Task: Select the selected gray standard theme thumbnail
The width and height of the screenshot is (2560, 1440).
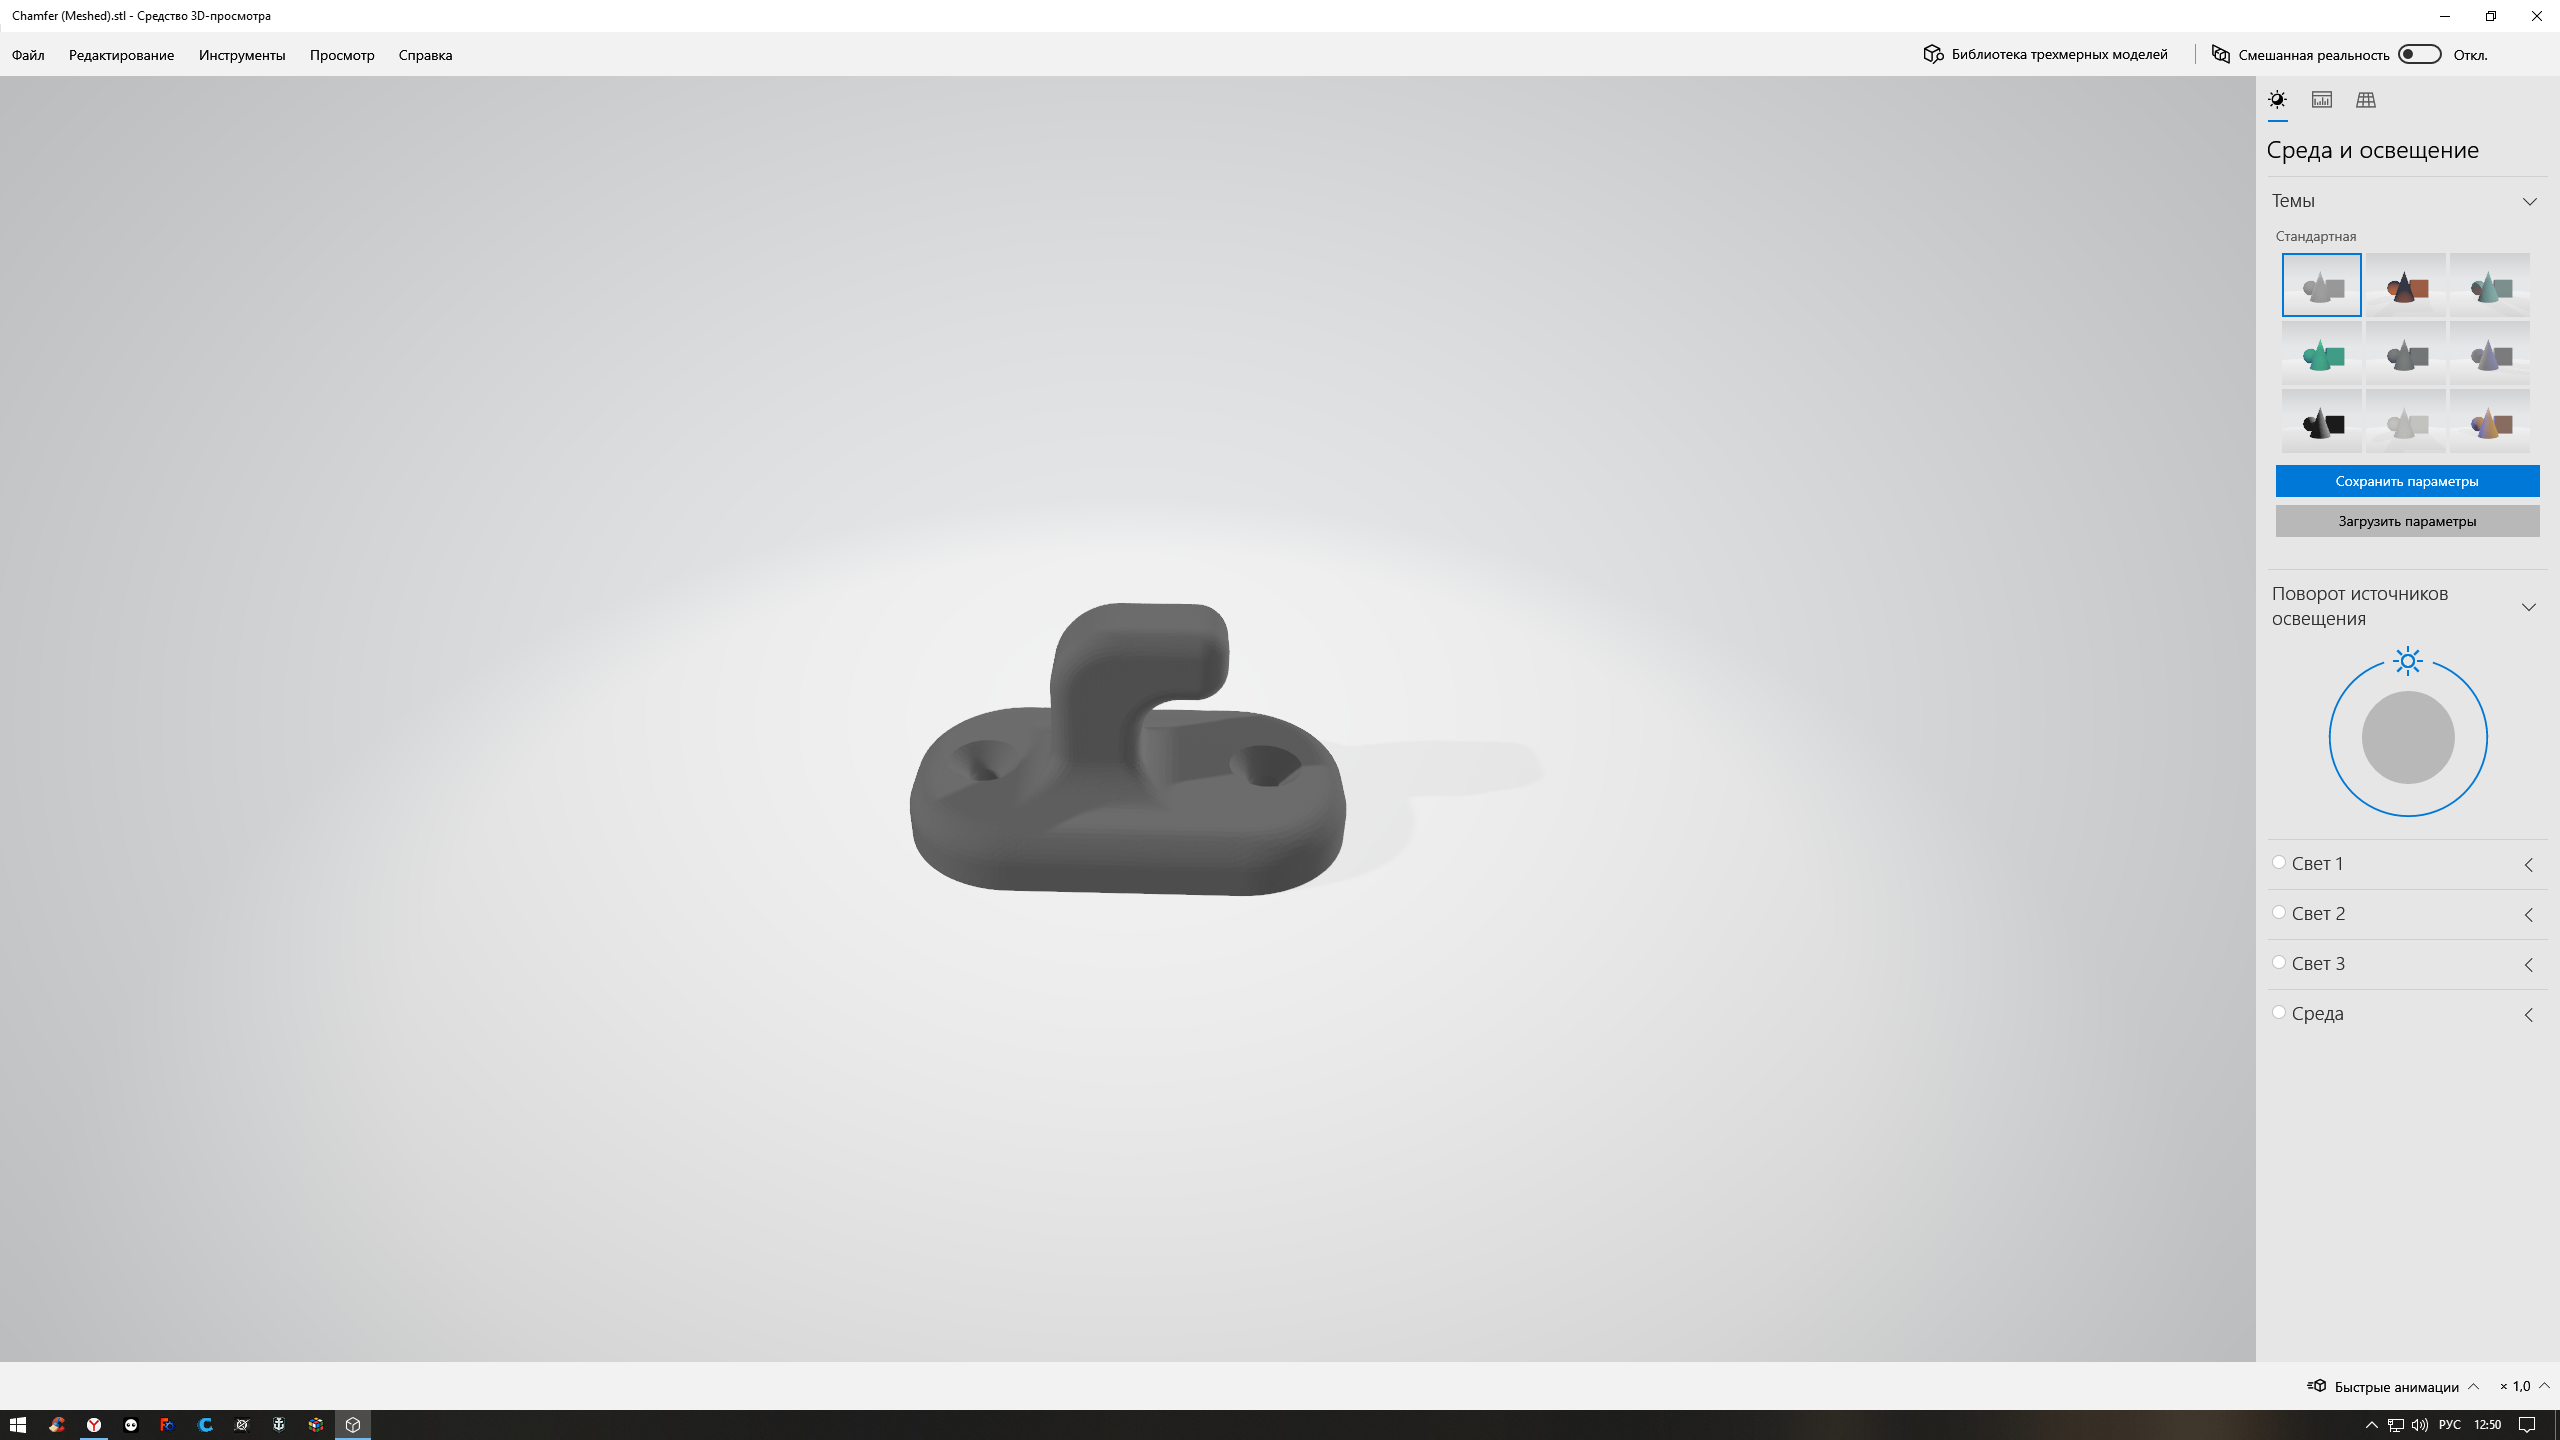Action: tap(2321, 285)
